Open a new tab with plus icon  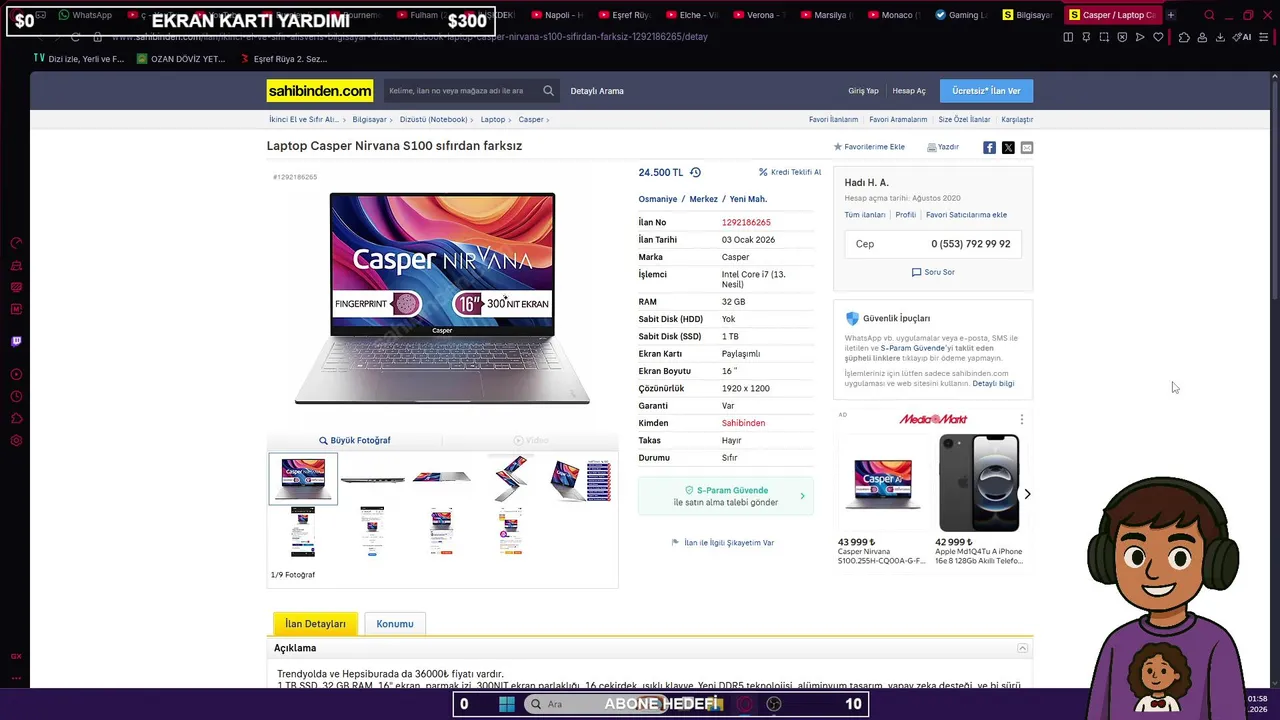point(1171,15)
